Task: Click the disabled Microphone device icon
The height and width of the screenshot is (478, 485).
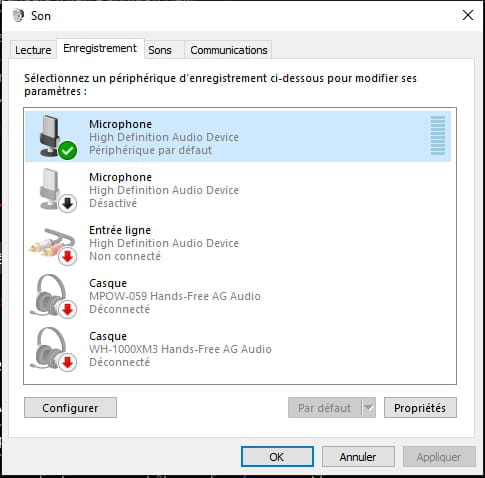Action: click(53, 189)
